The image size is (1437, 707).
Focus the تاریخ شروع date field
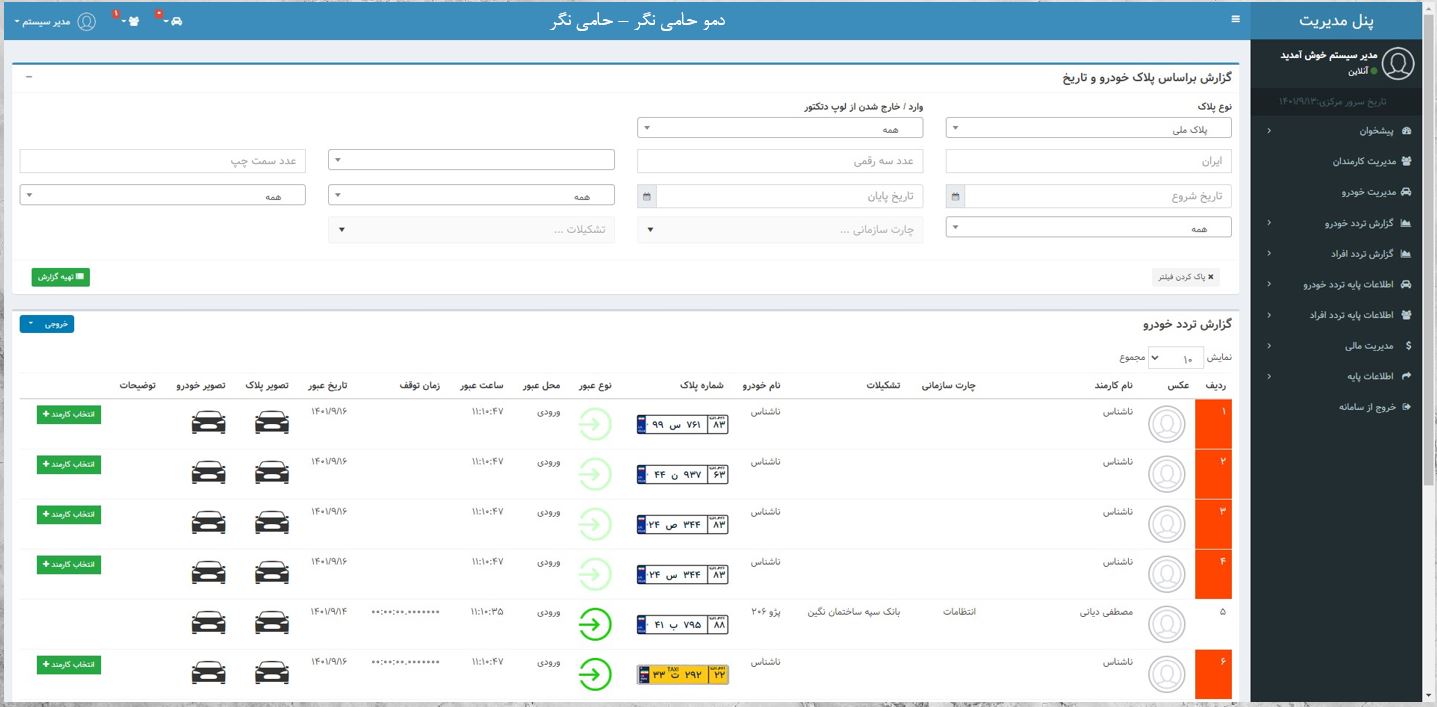click(x=1098, y=197)
